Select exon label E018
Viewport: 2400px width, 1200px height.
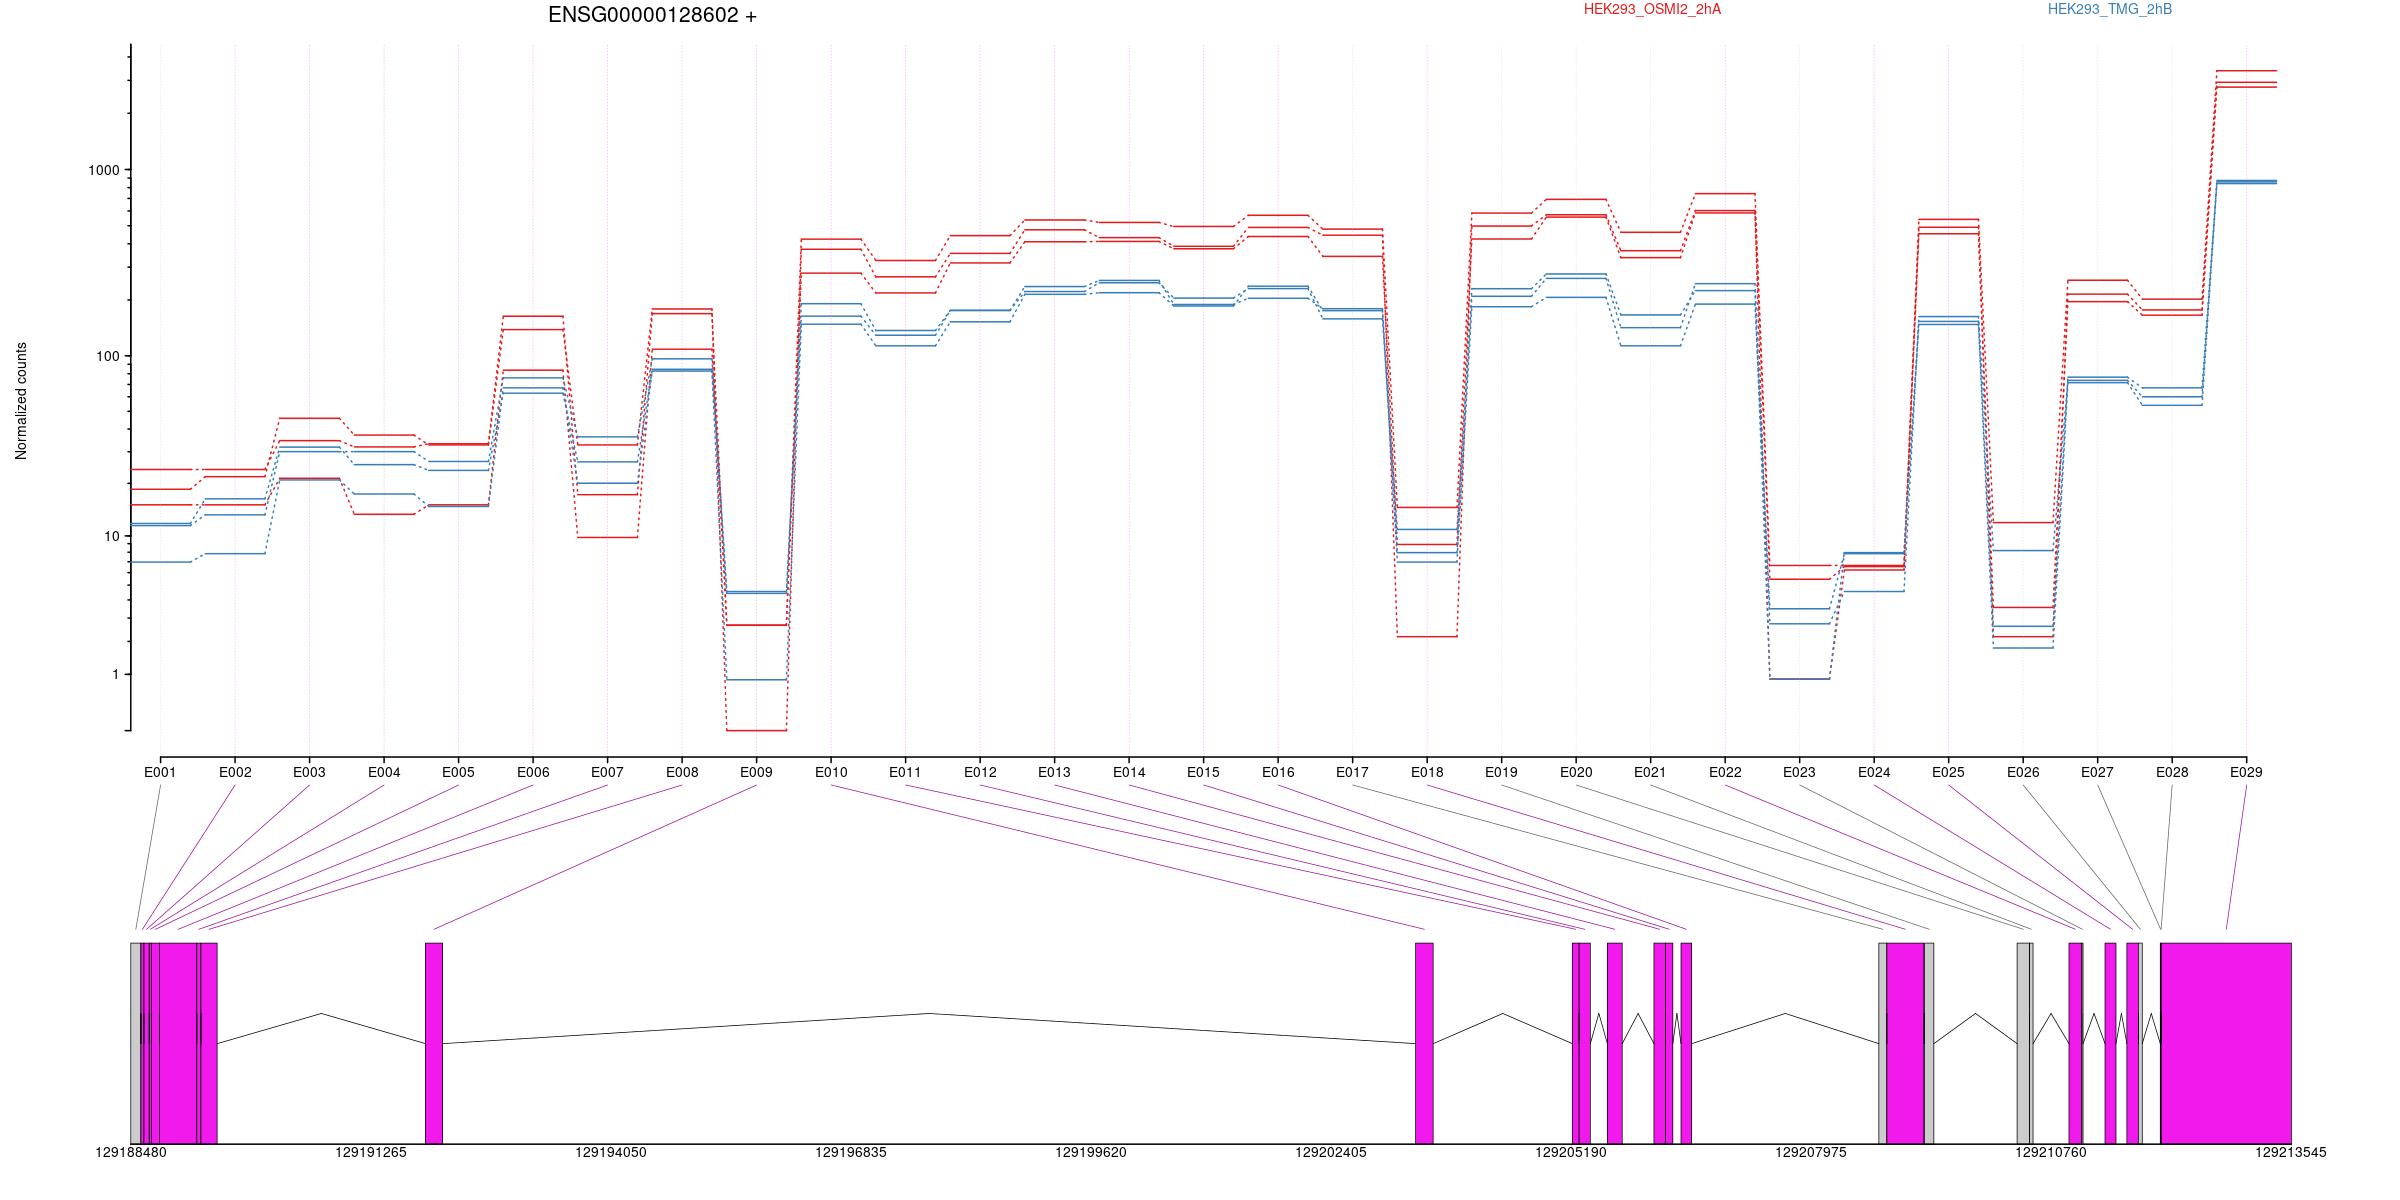point(1427,772)
